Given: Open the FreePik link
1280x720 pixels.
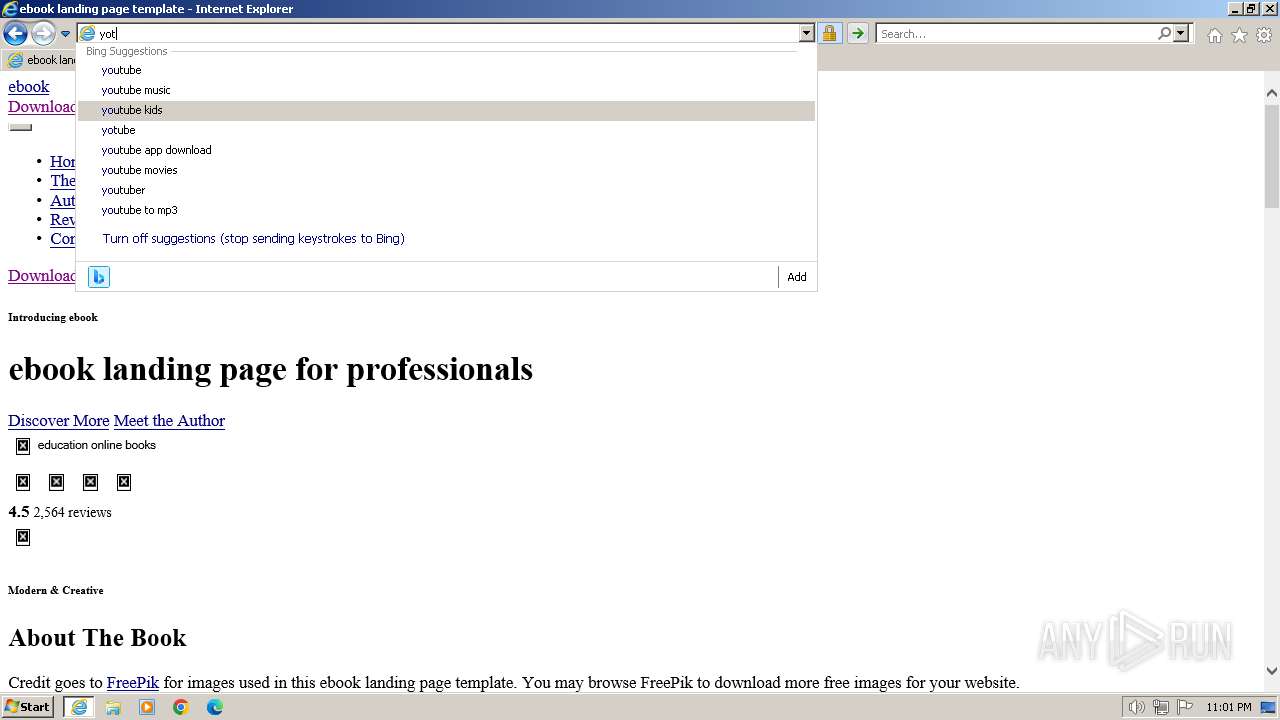Looking at the screenshot, I should pos(133,683).
